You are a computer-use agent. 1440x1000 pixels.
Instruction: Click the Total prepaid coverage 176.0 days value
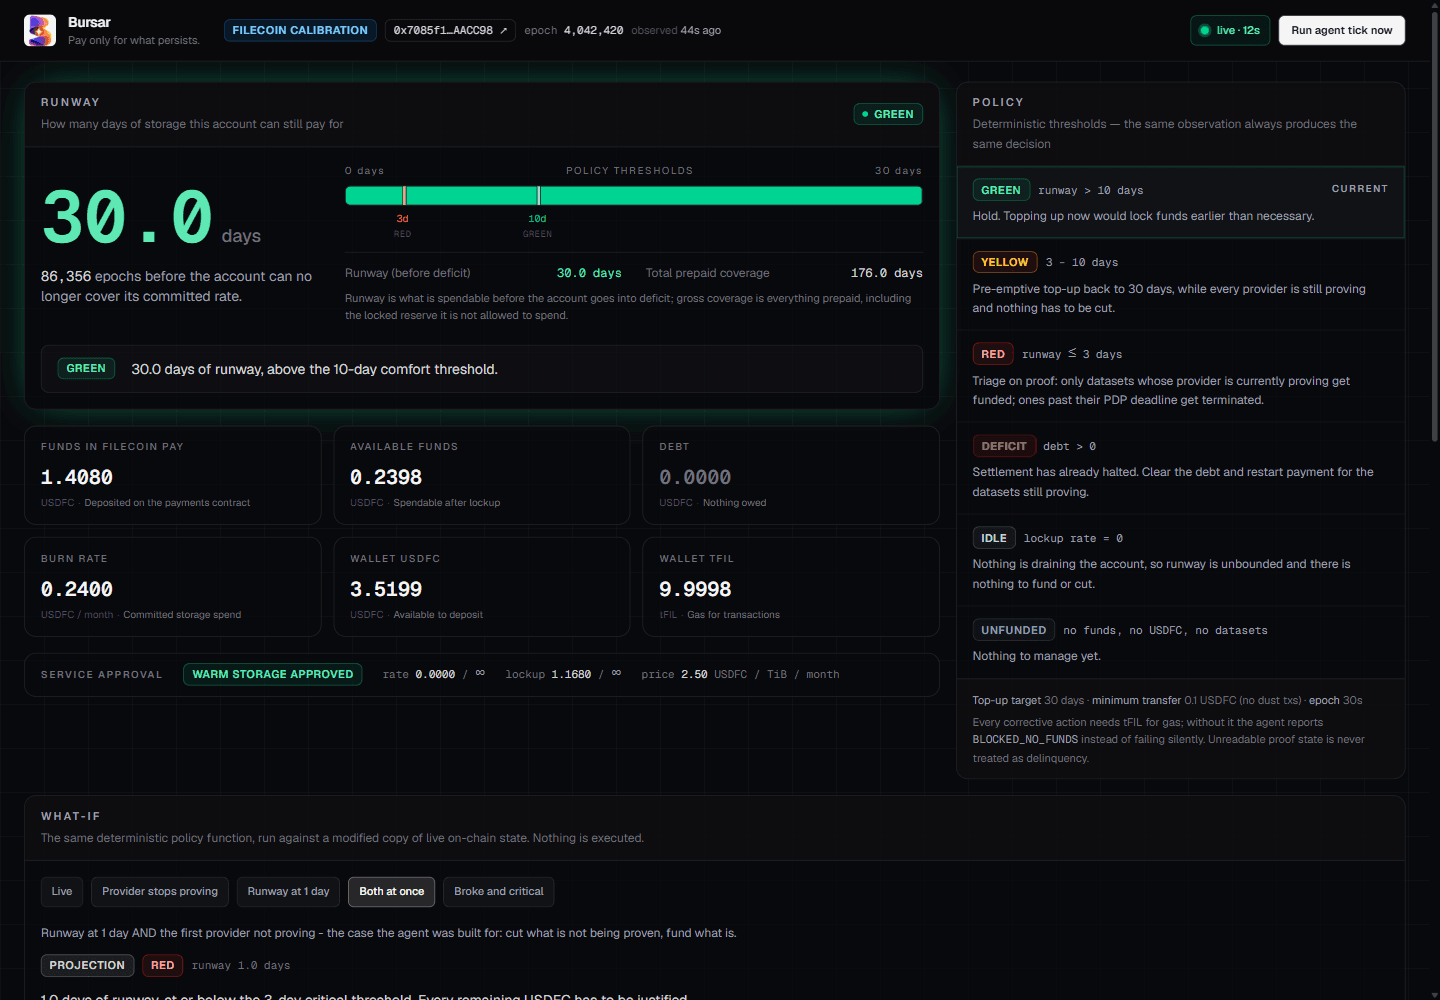click(x=886, y=273)
